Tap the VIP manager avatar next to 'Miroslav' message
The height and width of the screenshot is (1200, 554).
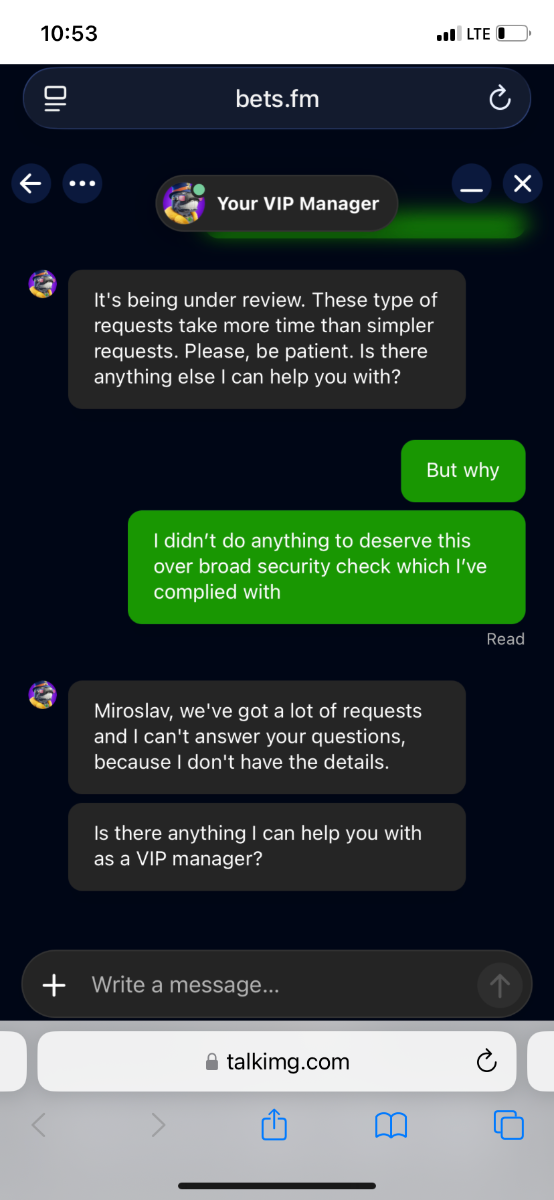tap(43, 695)
